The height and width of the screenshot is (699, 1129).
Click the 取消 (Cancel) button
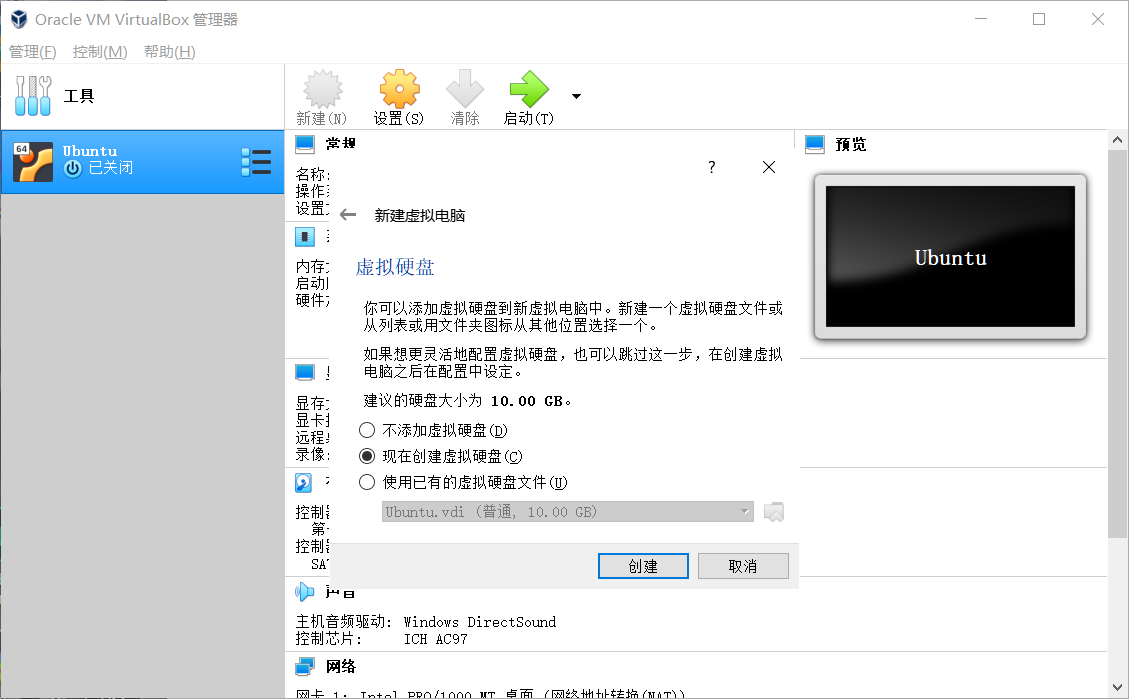(743, 566)
